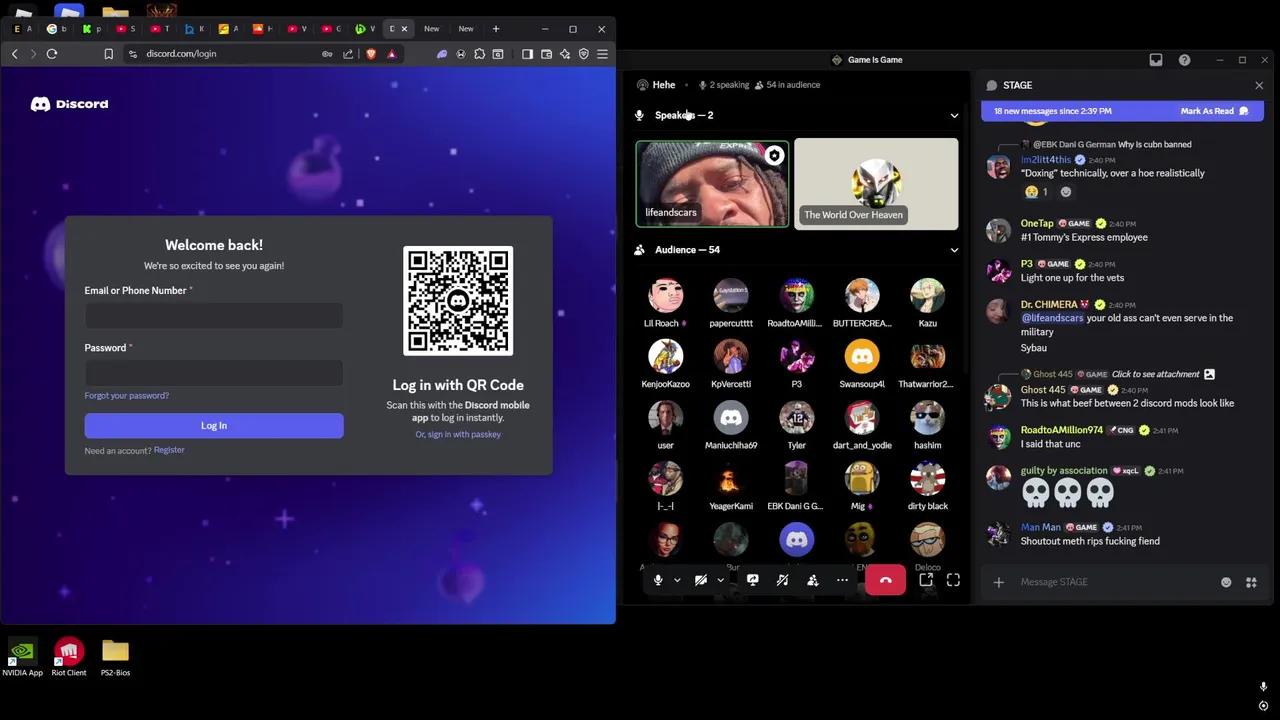Image resolution: width=1280 pixels, height=720 pixels.
Task: Open the PS2-Bios desktop folder
Action: click(115, 658)
